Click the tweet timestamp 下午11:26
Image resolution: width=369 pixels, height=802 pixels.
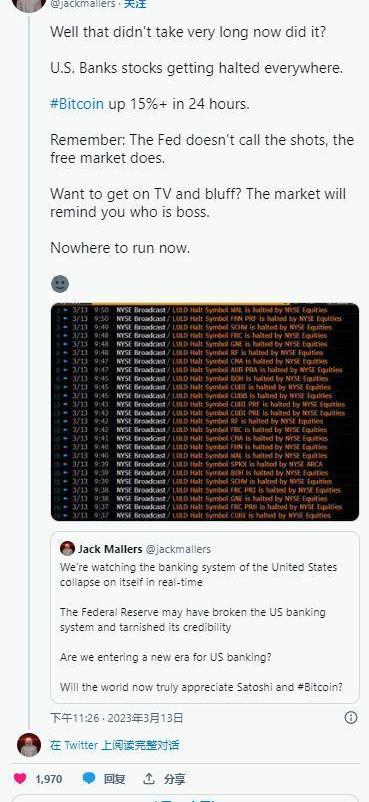[x=75, y=718]
